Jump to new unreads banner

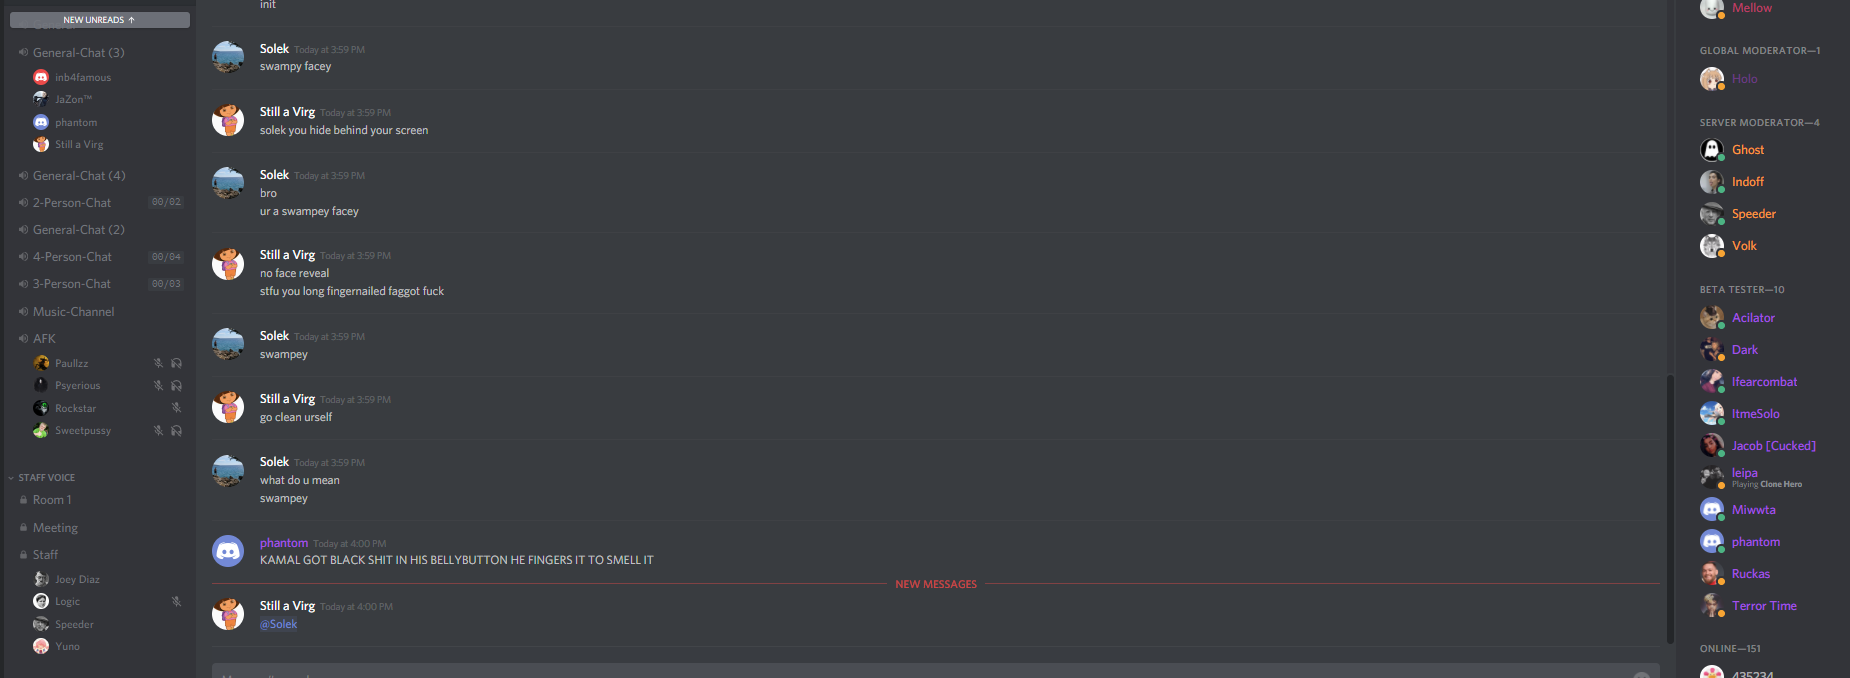99,20
